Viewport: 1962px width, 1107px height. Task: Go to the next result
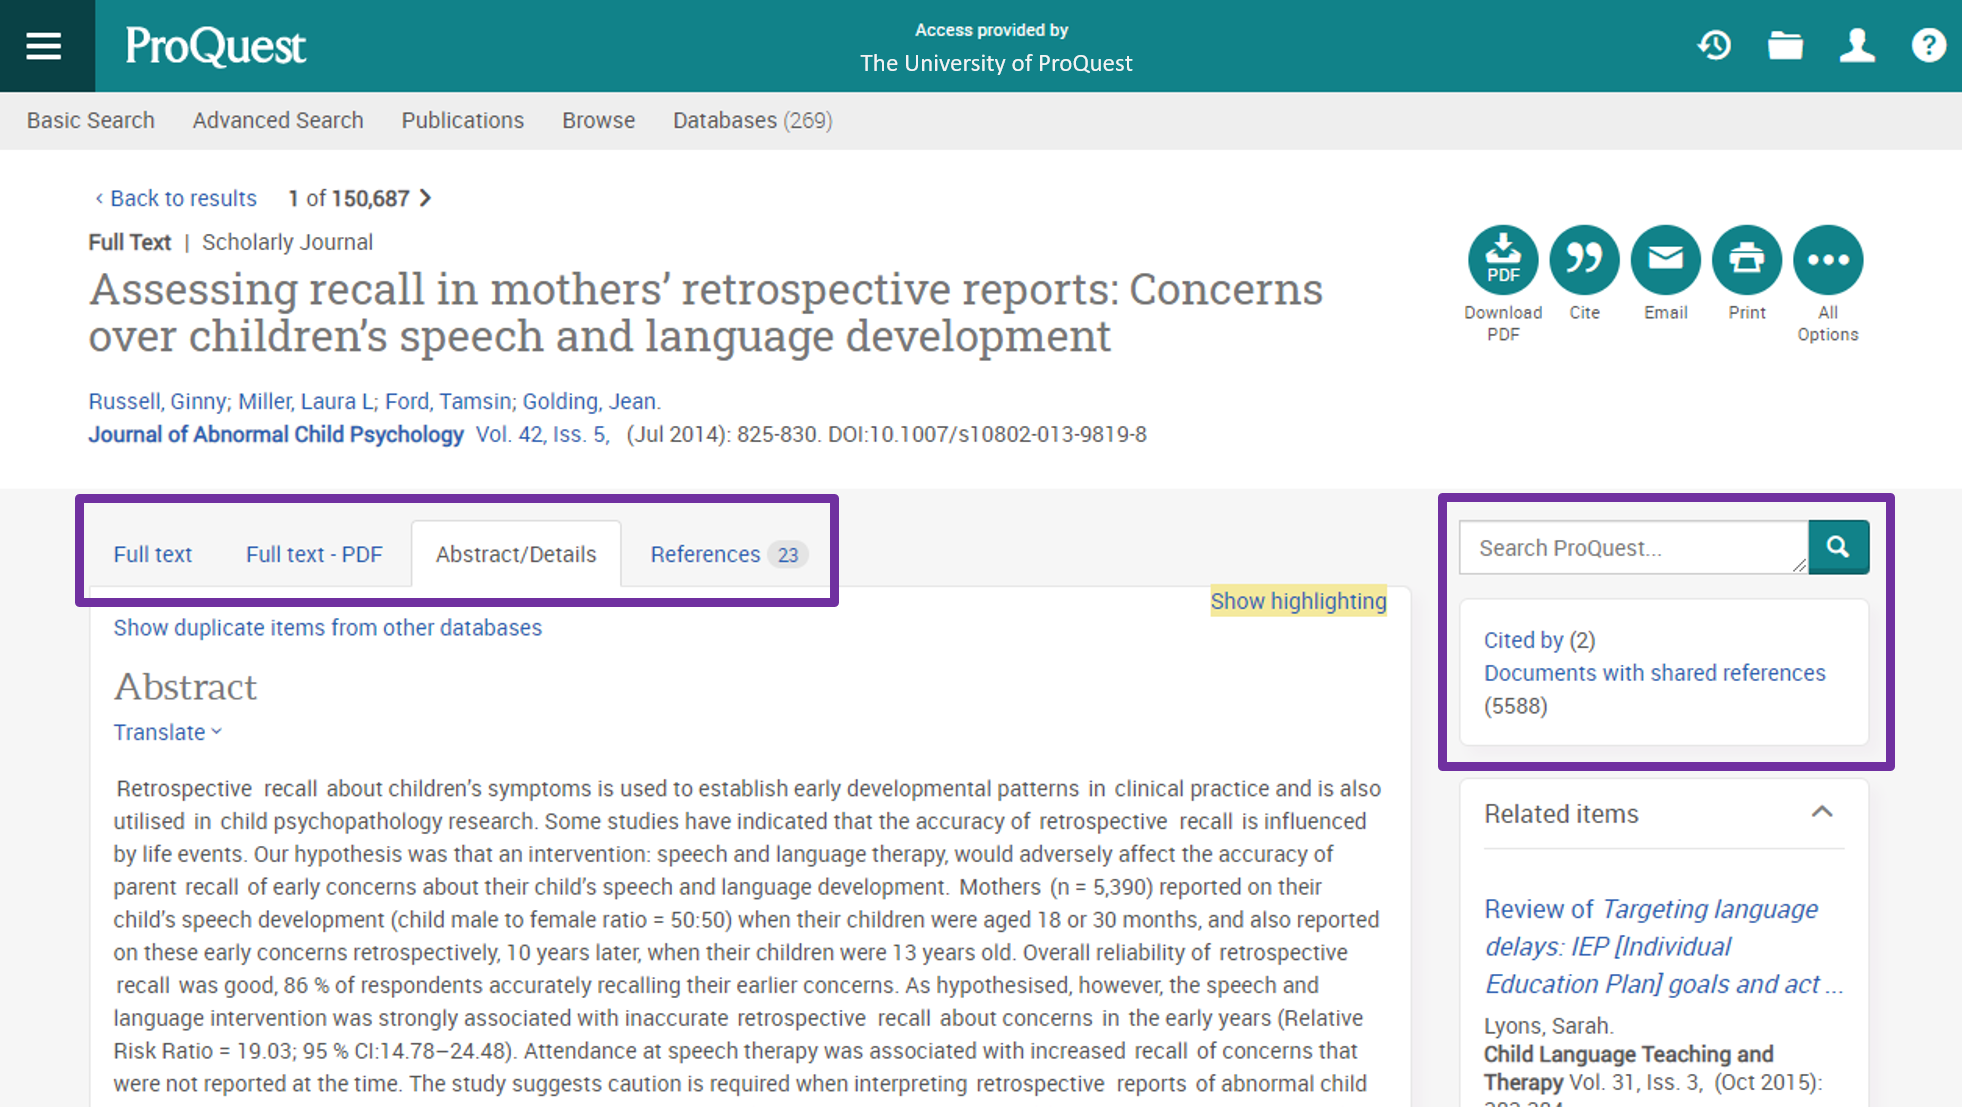(426, 198)
